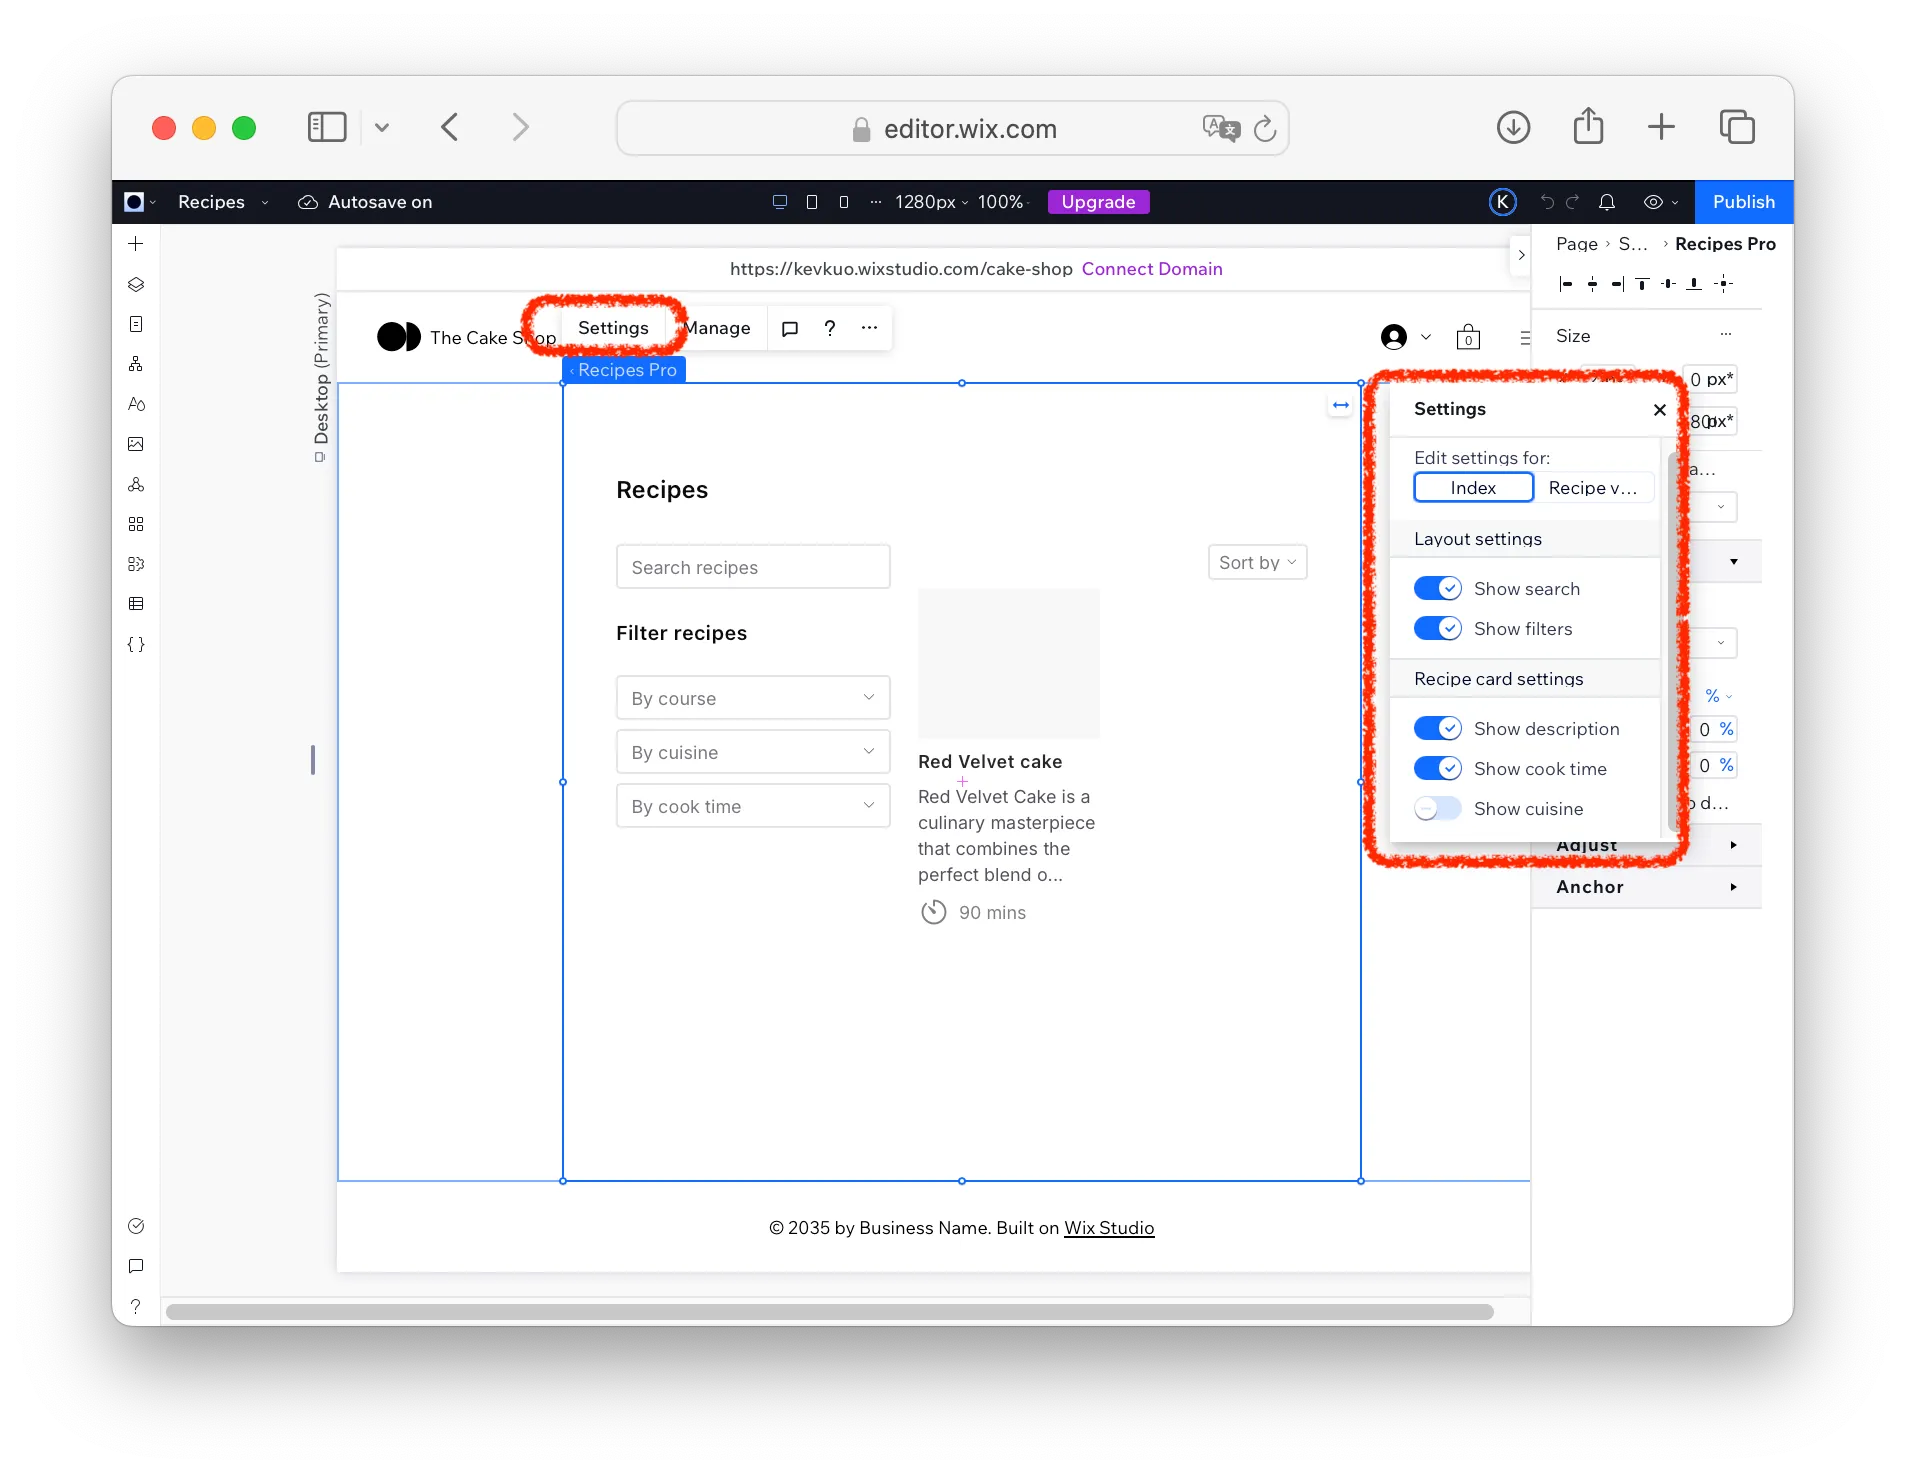
Task: Click the align top icon in inspector
Action: pos(1642,284)
